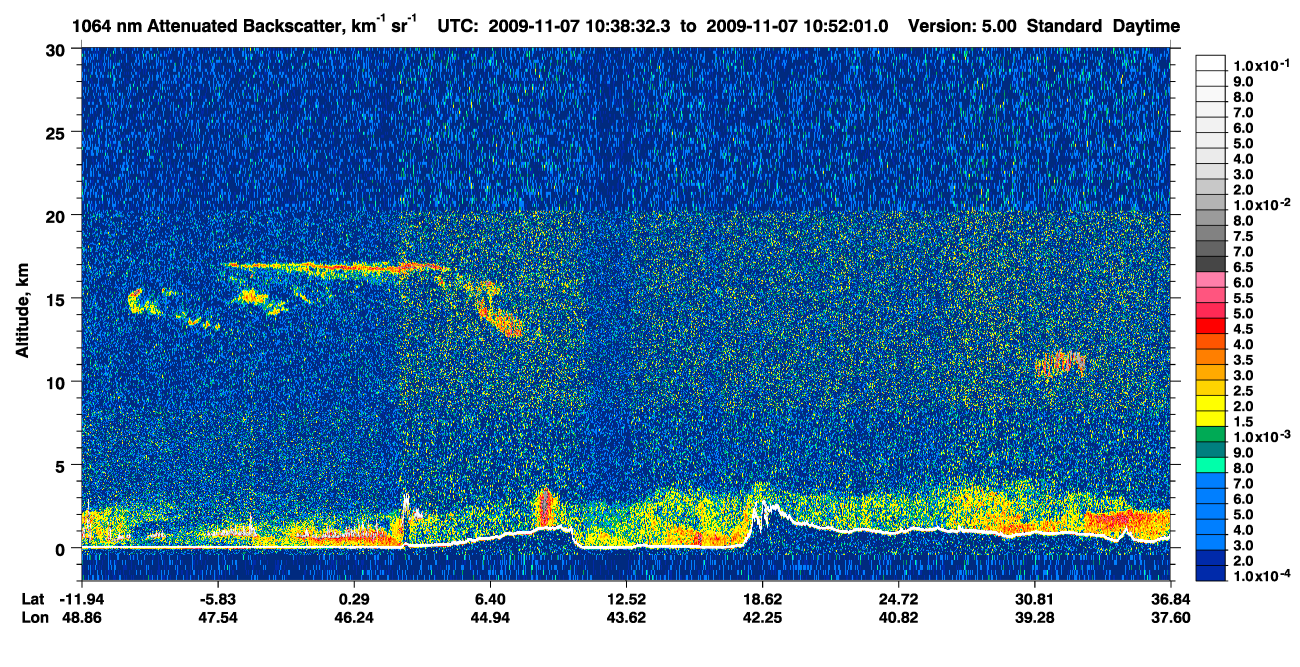Click the 'Lon' row label

coord(35,617)
